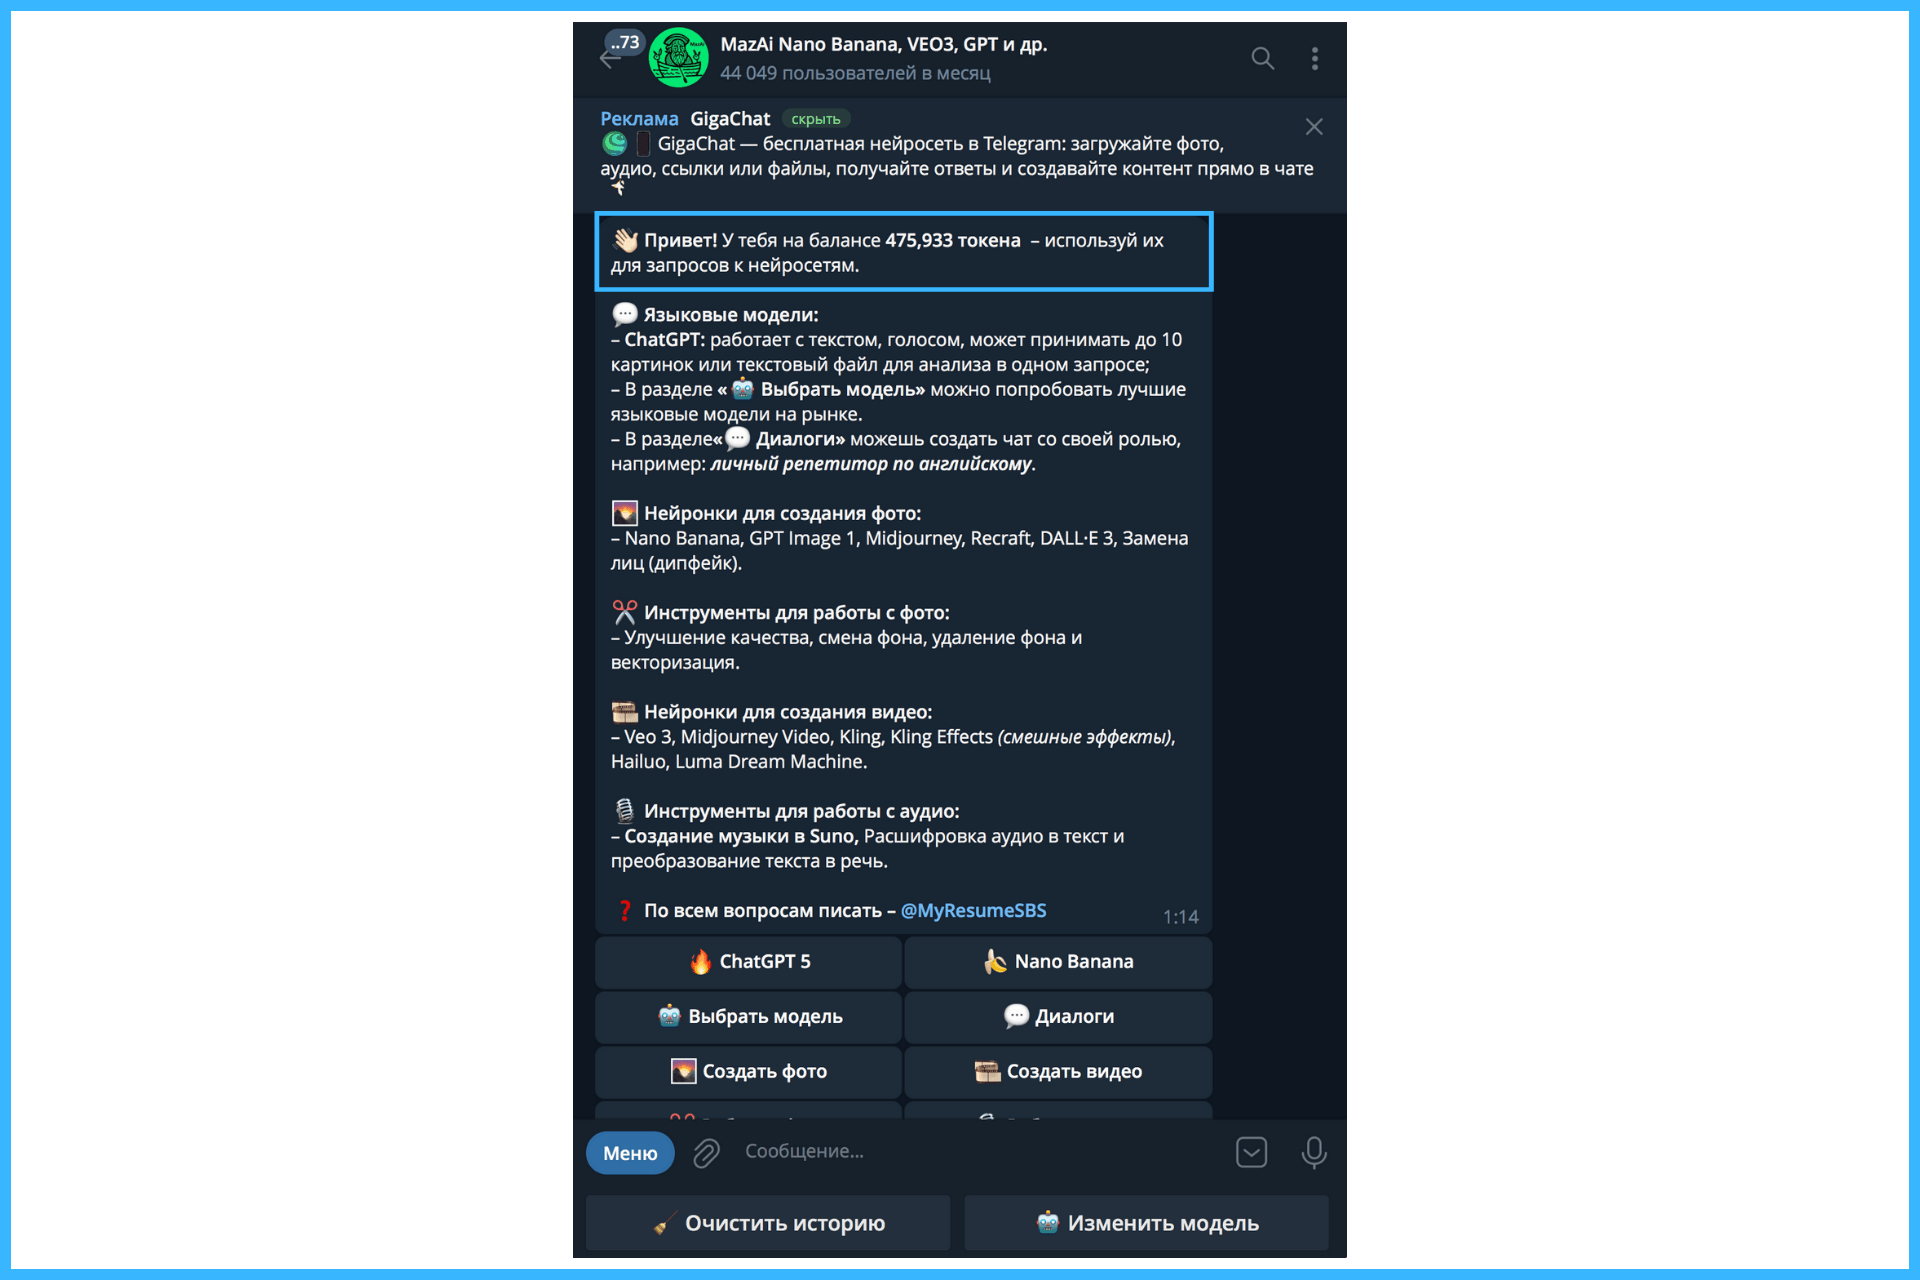Select the ChatGPT 5 inline button
1920x1280 pixels.
pyautogui.click(x=749, y=962)
